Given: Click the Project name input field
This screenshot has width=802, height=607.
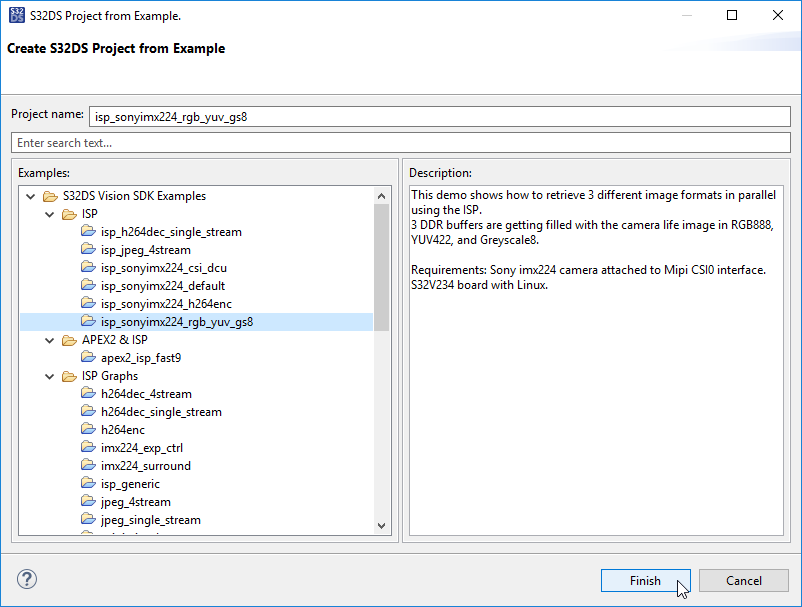Looking at the screenshot, I should pos(440,117).
